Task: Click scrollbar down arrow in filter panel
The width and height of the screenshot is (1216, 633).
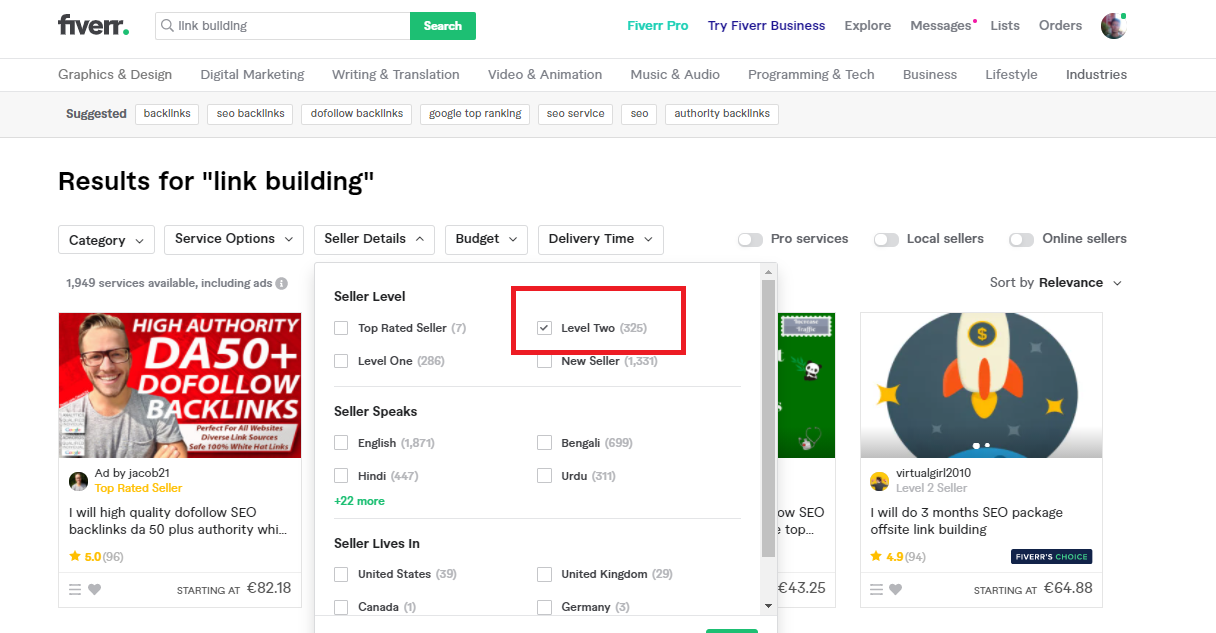Action: [x=768, y=606]
